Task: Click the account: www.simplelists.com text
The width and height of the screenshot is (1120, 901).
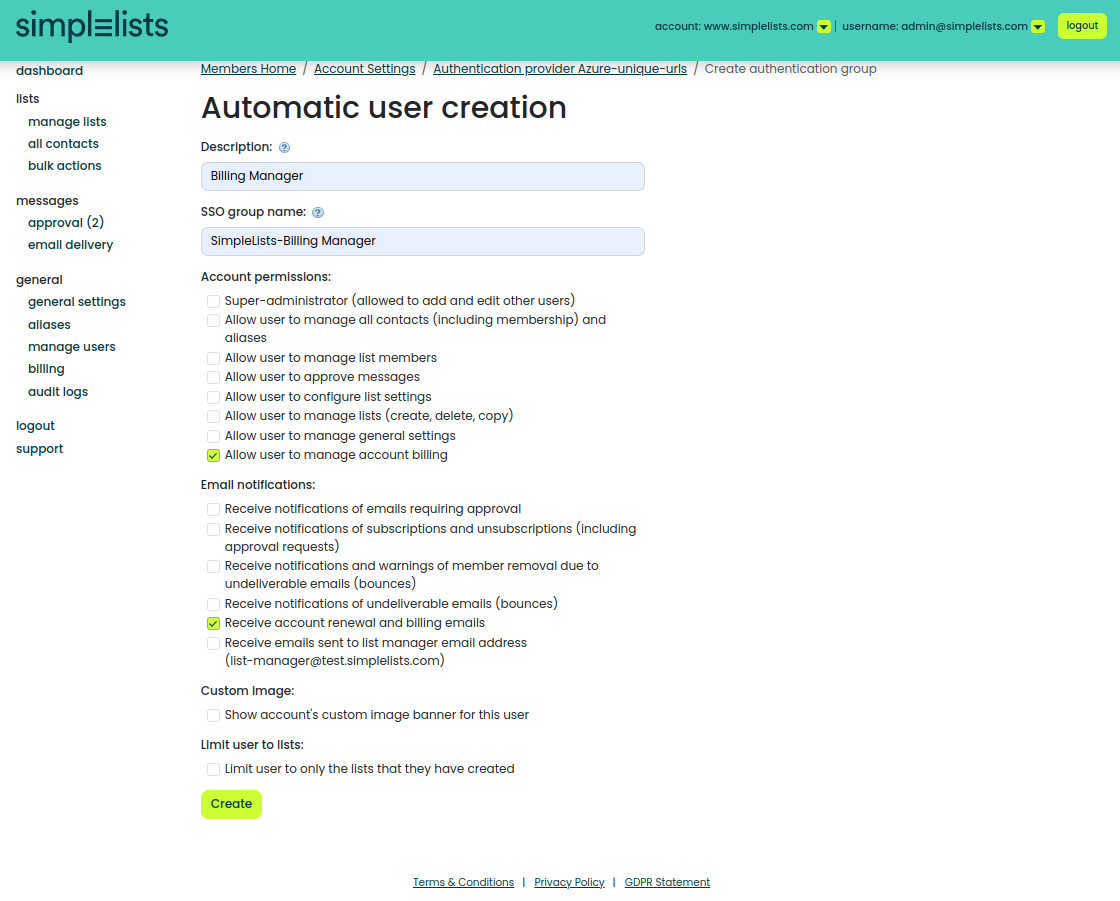Action: [734, 26]
